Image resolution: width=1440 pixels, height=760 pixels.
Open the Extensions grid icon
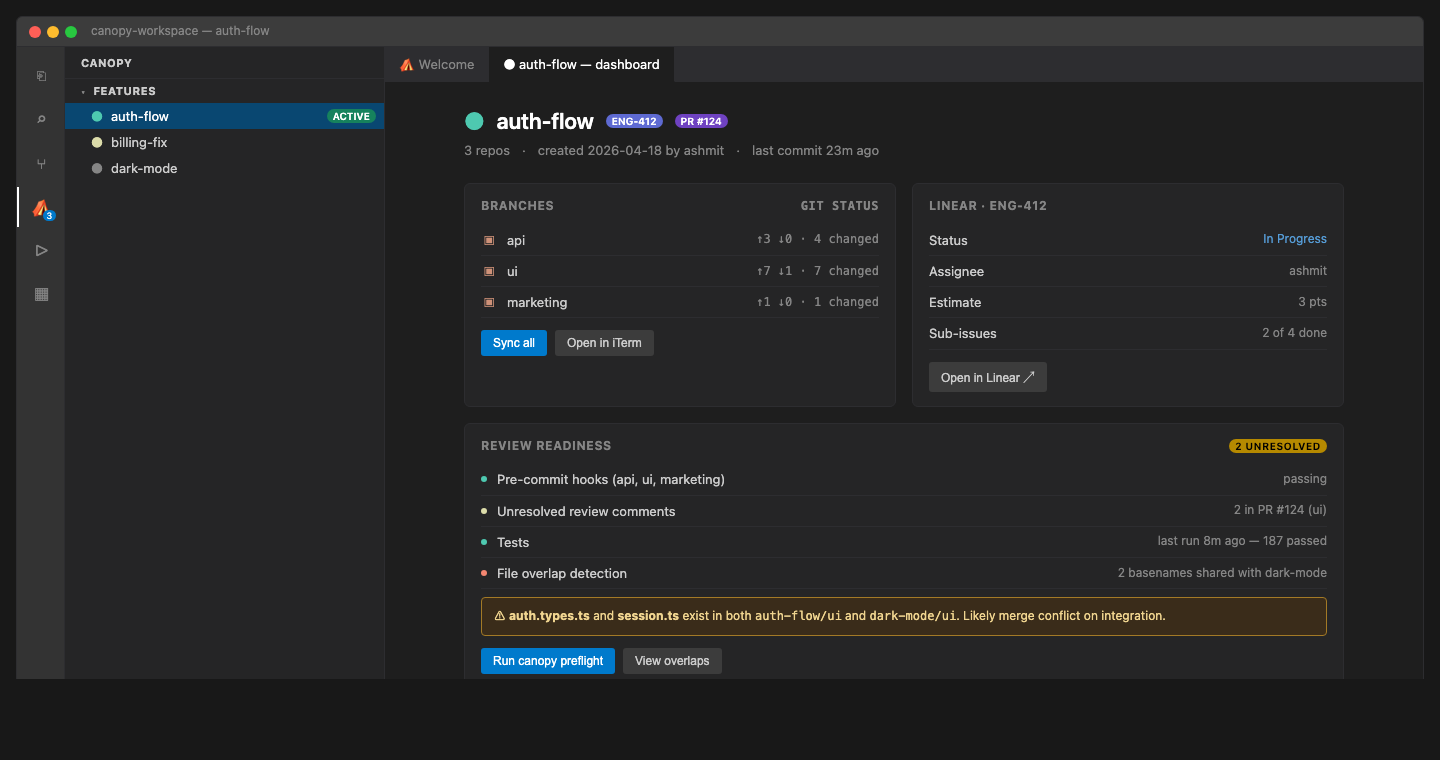pyautogui.click(x=41, y=293)
